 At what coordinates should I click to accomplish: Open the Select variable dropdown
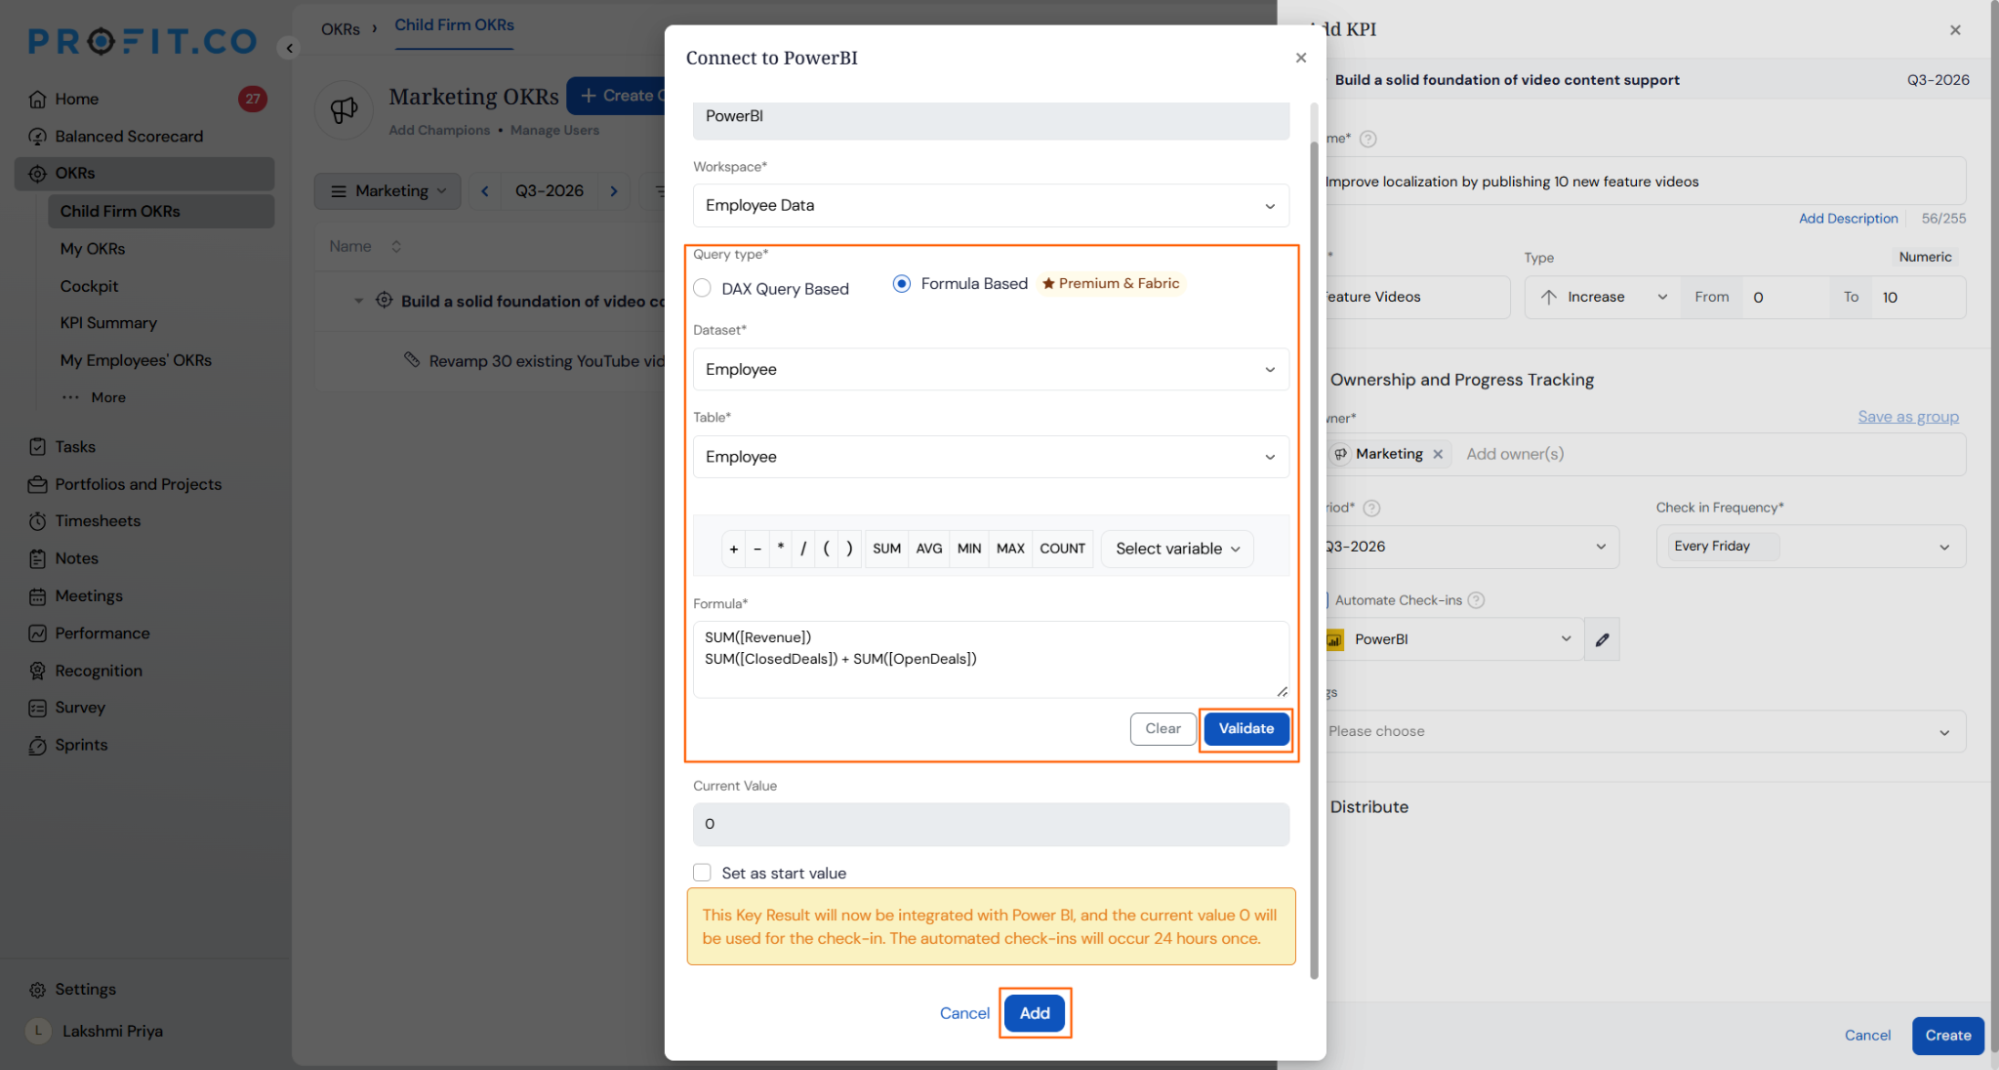pyautogui.click(x=1177, y=549)
